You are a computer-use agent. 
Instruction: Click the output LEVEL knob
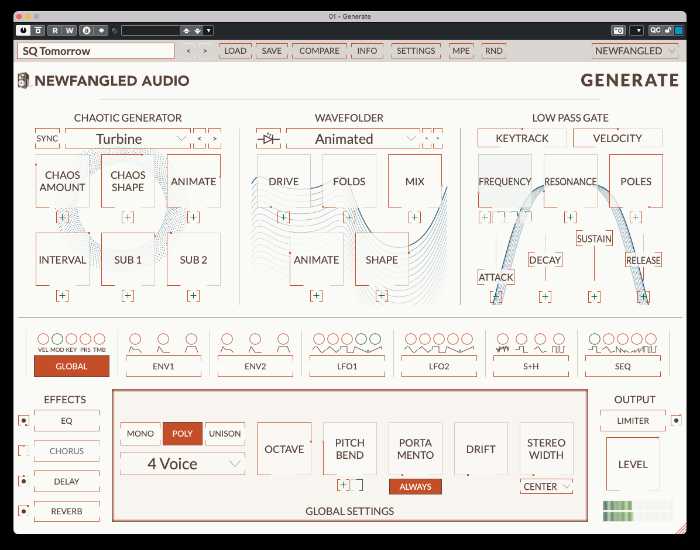(633, 464)
